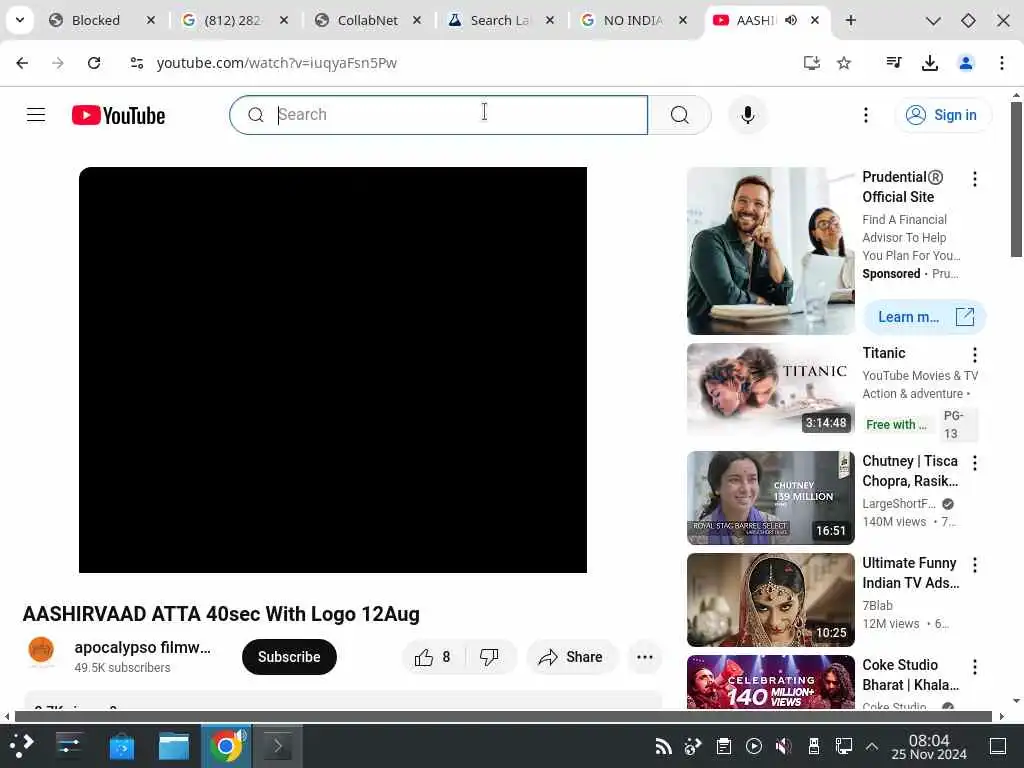Switch to the NO INDIA tab
Screen dimensions: 1024x768
click(633, 20)
